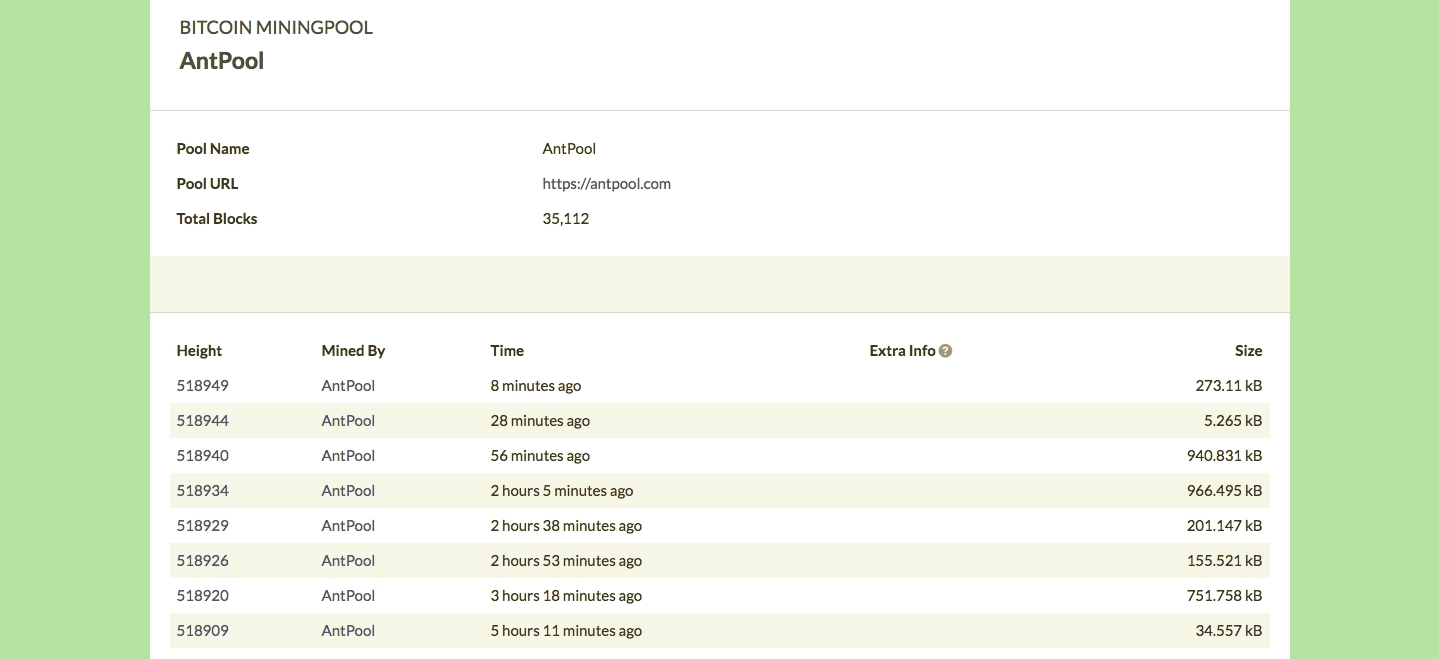Click the Extra Info column header
Screen dimensions: 1439x659
[902, 351]
